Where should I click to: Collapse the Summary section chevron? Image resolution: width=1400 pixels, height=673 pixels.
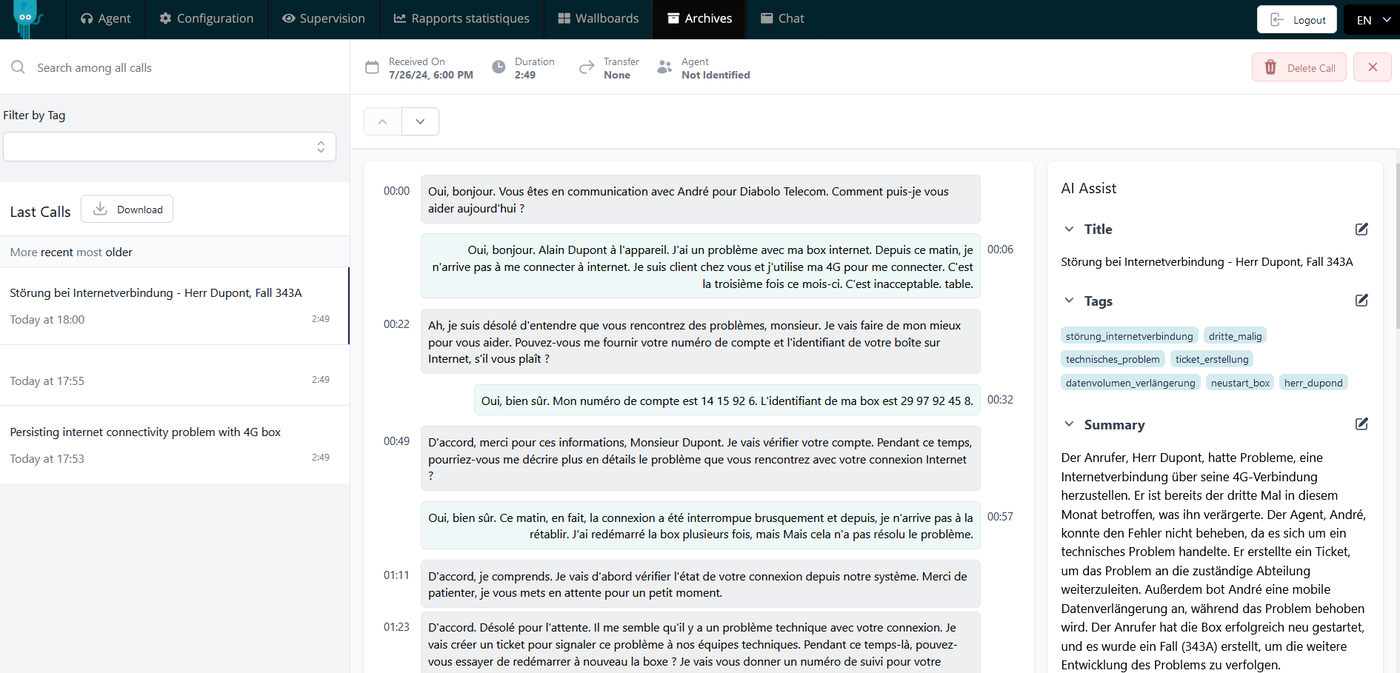coord(1069,425)
